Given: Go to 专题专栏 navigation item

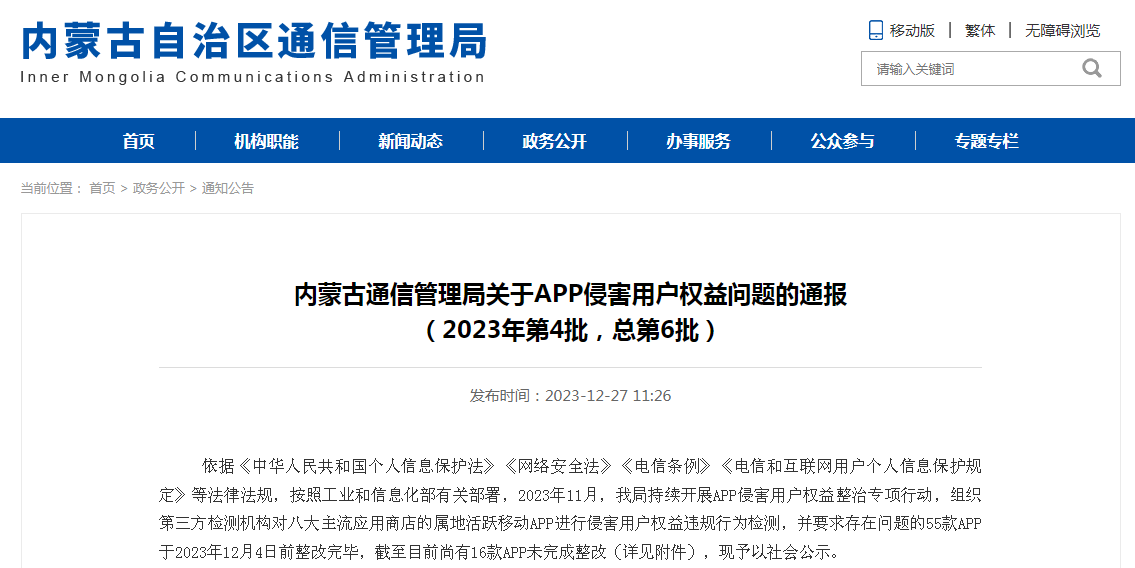Looking at the screenshot, I should point(987,141).
